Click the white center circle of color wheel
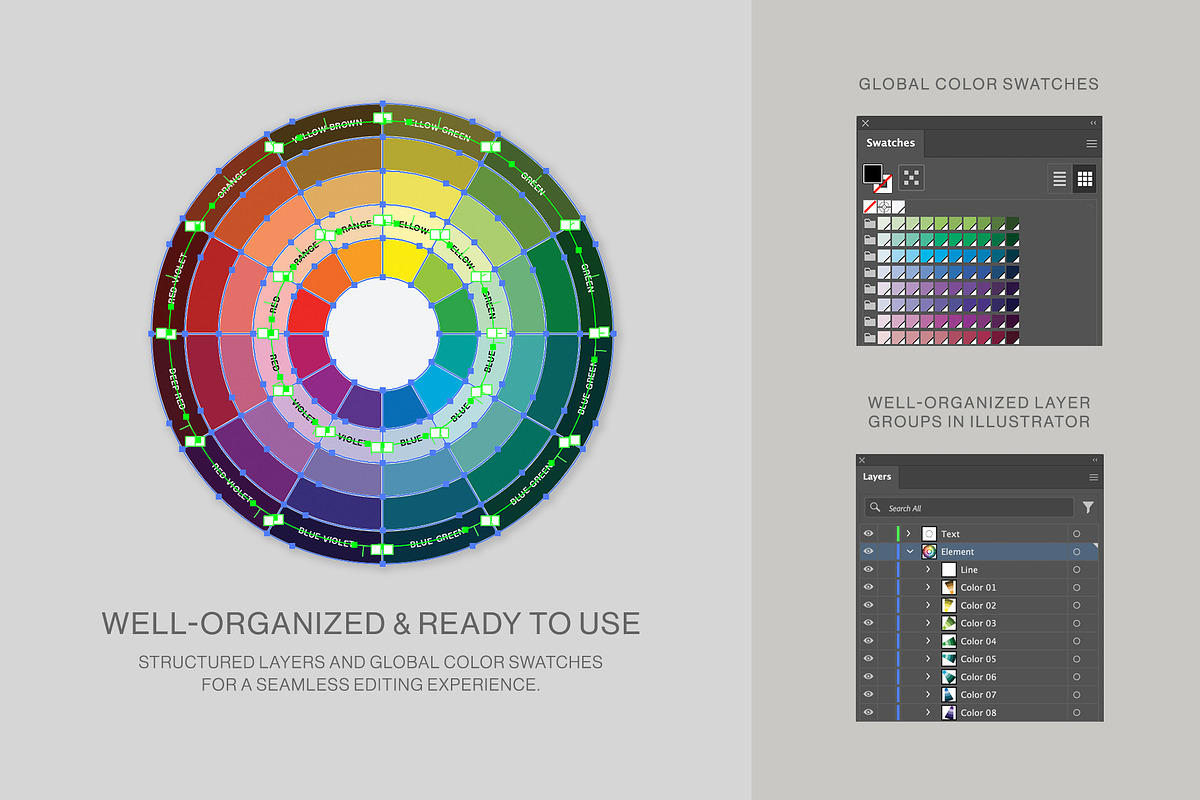The height and width of the screenshot is (800, 1200). click(382, 332)
